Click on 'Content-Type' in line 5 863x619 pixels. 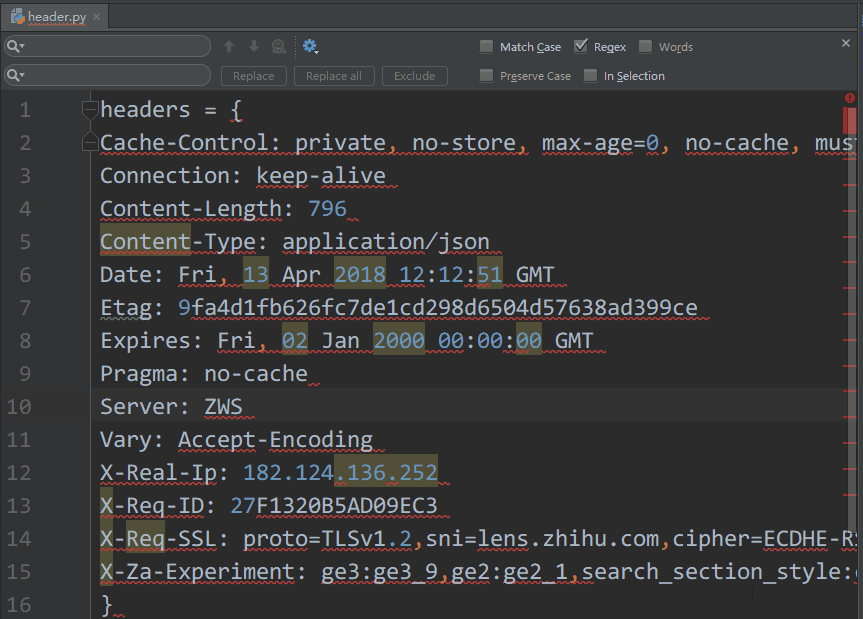click(x=178, y=242)
